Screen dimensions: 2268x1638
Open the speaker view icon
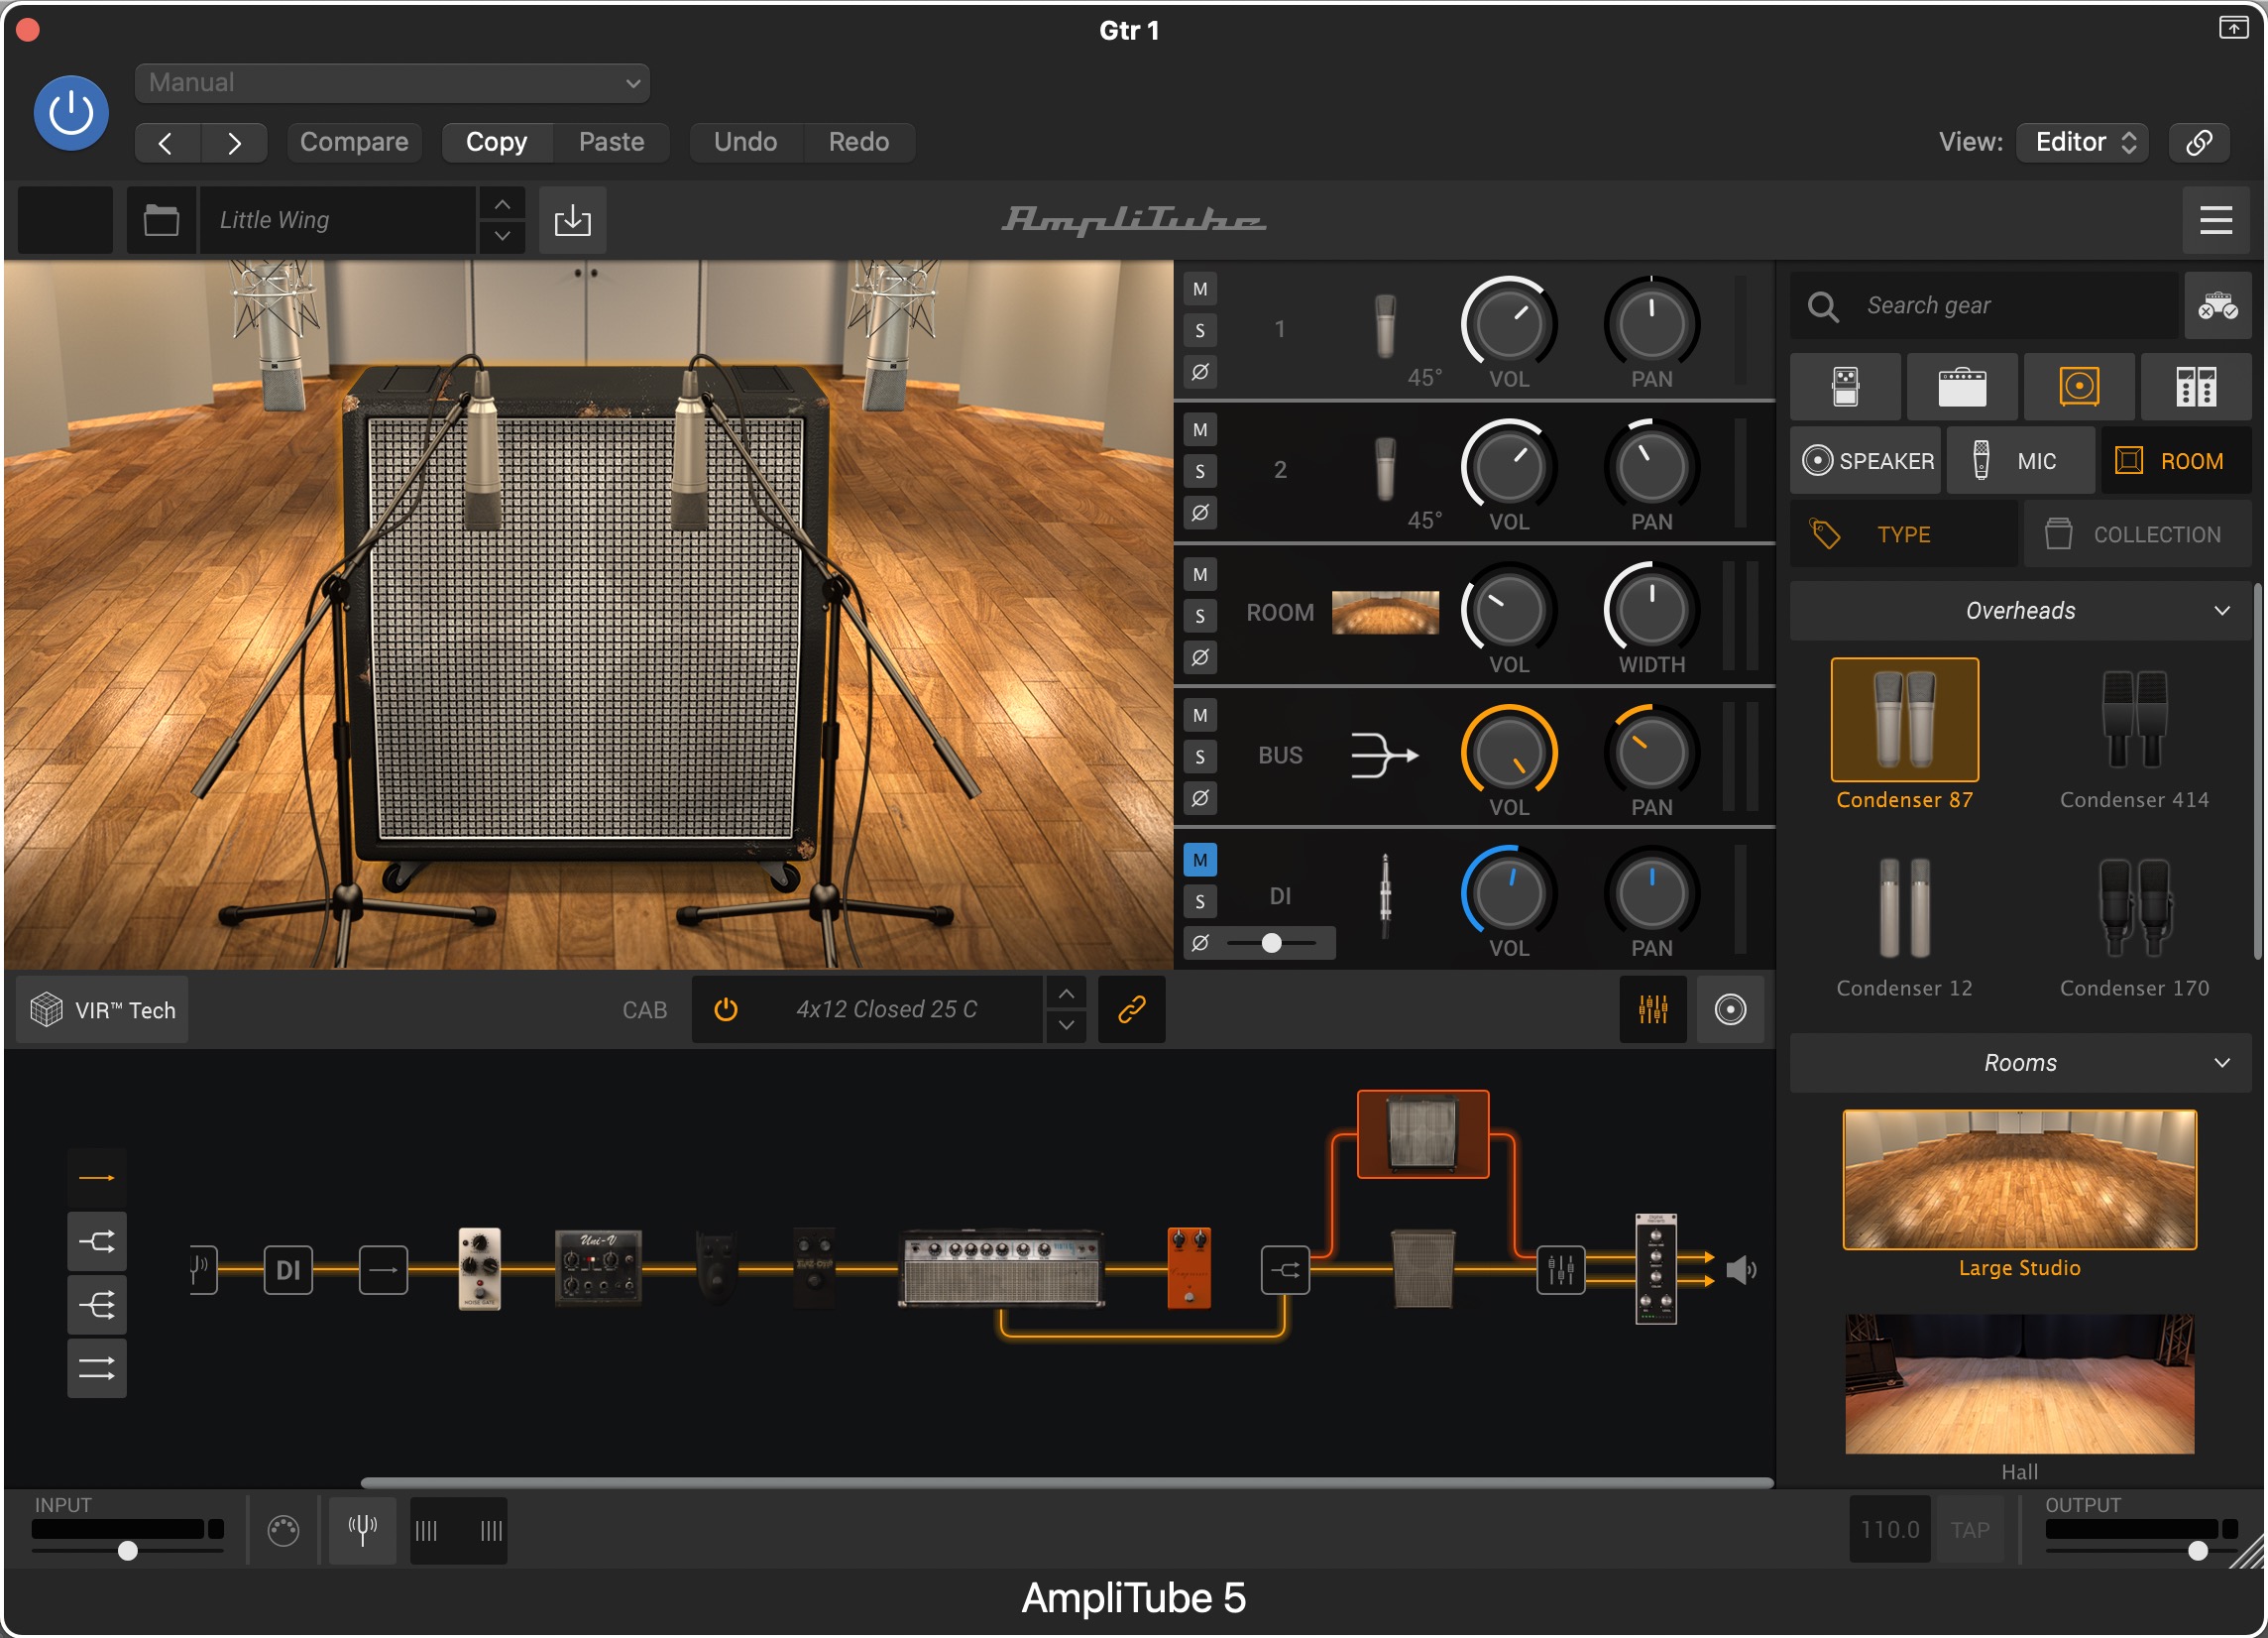tap(1730, 1010)
